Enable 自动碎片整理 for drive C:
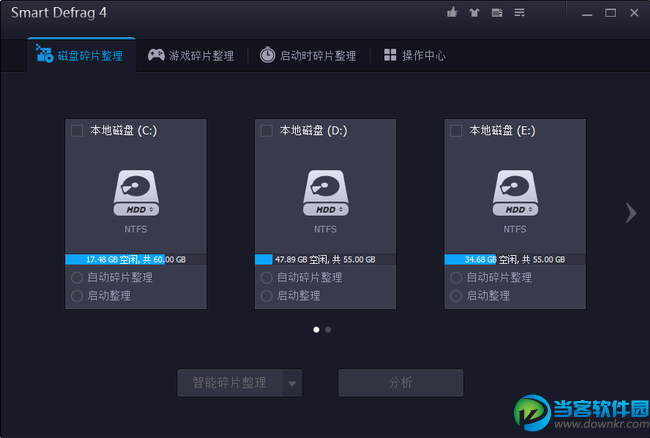Screen dimensions: 650x438 point(77,278)
